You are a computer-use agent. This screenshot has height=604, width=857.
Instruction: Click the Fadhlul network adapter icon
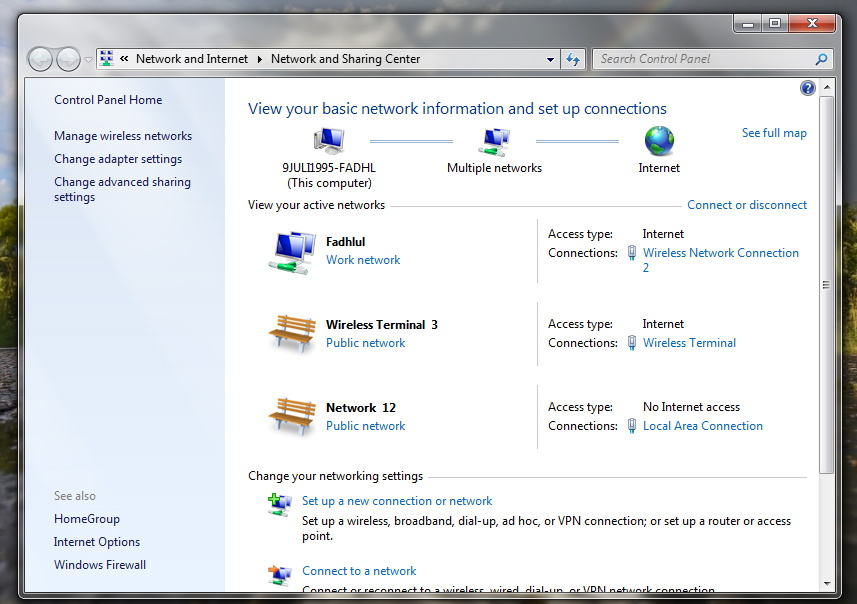pyautogui.click(x=292, y=250)
